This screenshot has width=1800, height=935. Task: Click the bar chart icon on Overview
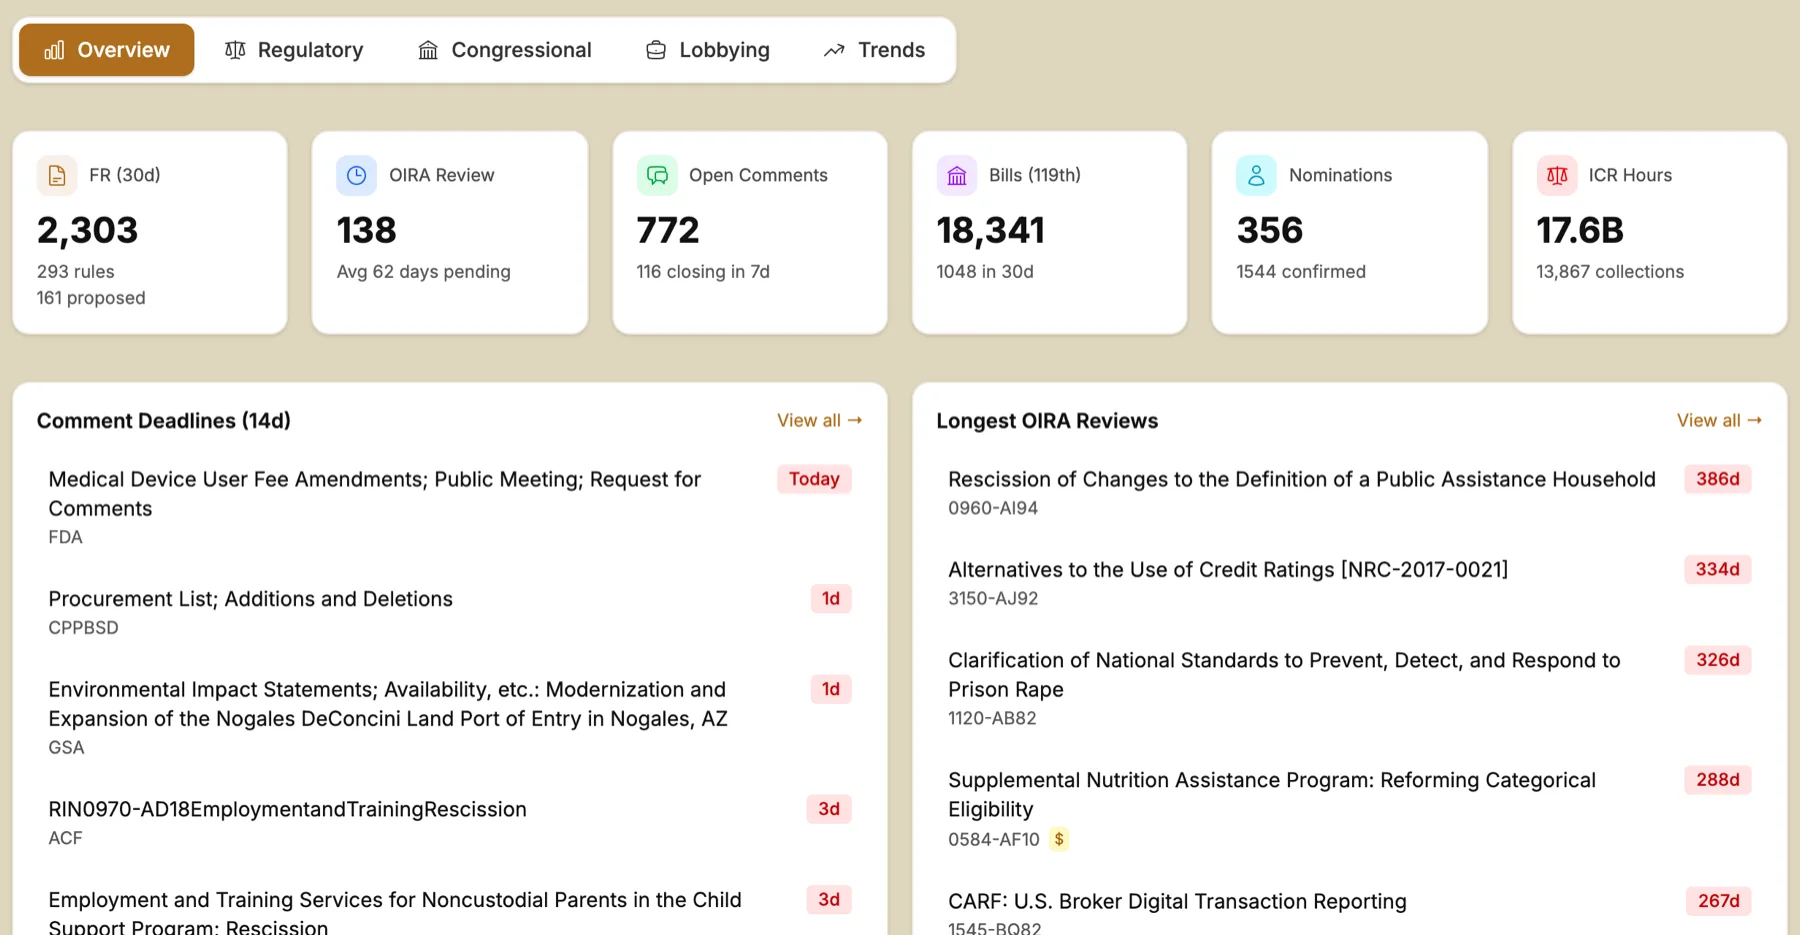point(55,50)
